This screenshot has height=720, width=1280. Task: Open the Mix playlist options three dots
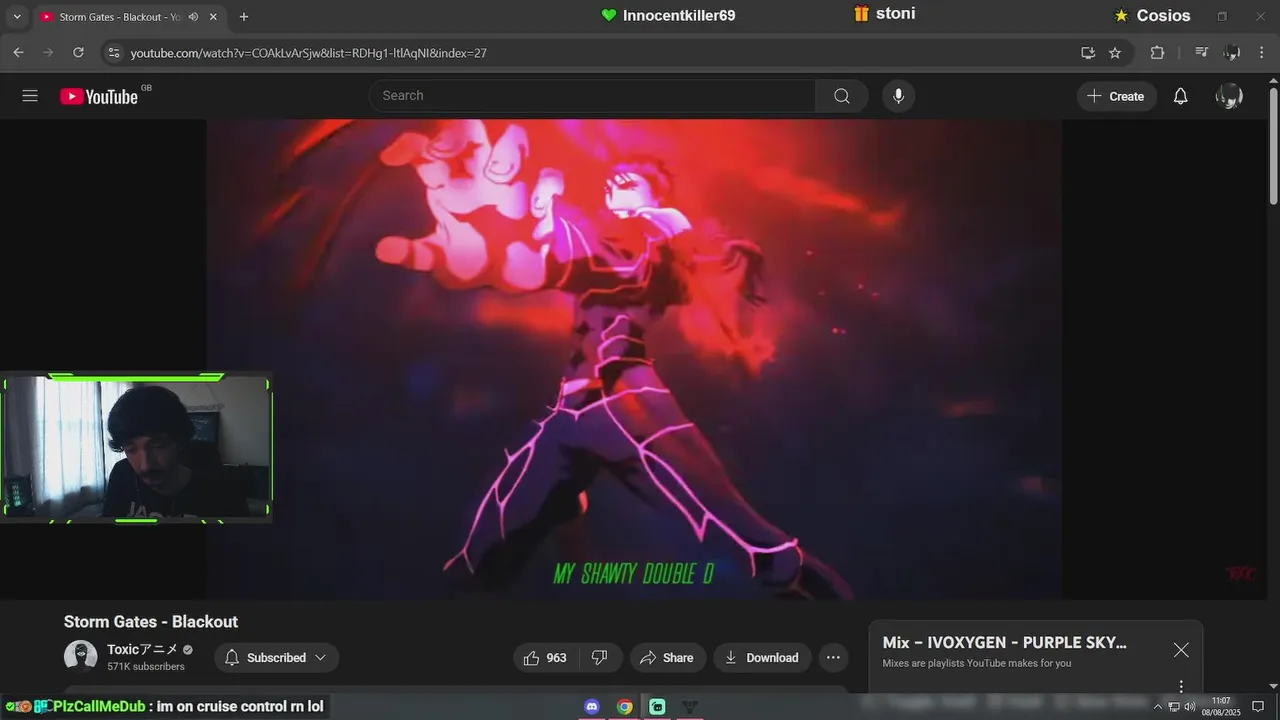1181,686
